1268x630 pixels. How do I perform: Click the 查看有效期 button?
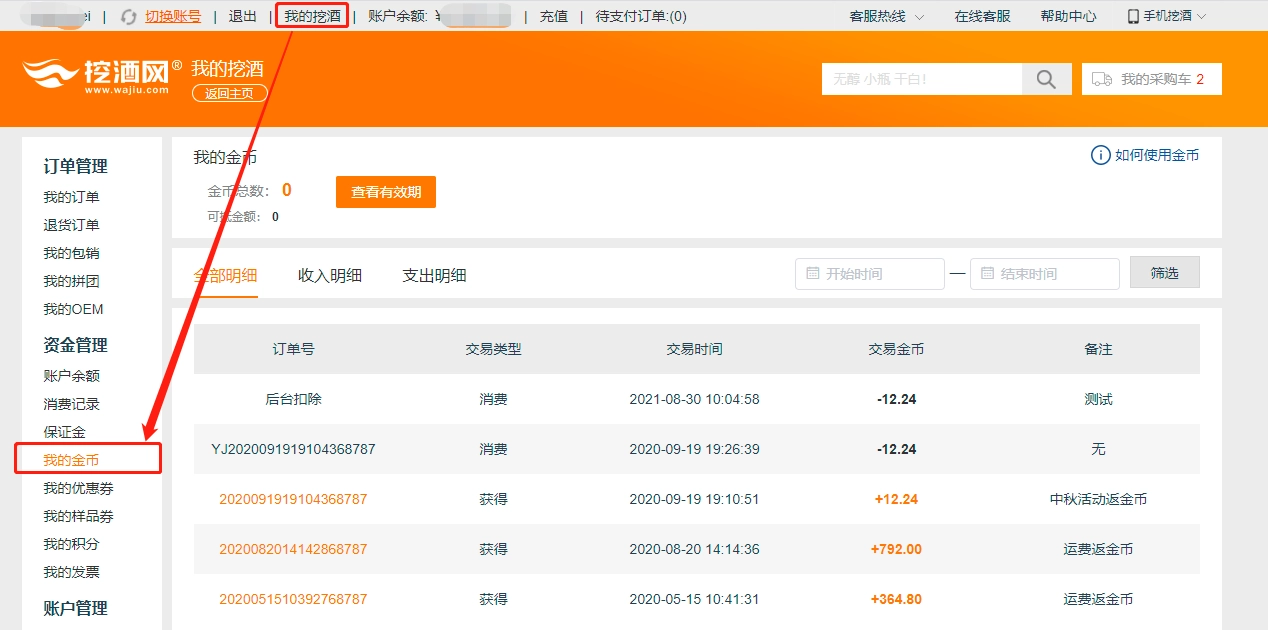[386, 192]
